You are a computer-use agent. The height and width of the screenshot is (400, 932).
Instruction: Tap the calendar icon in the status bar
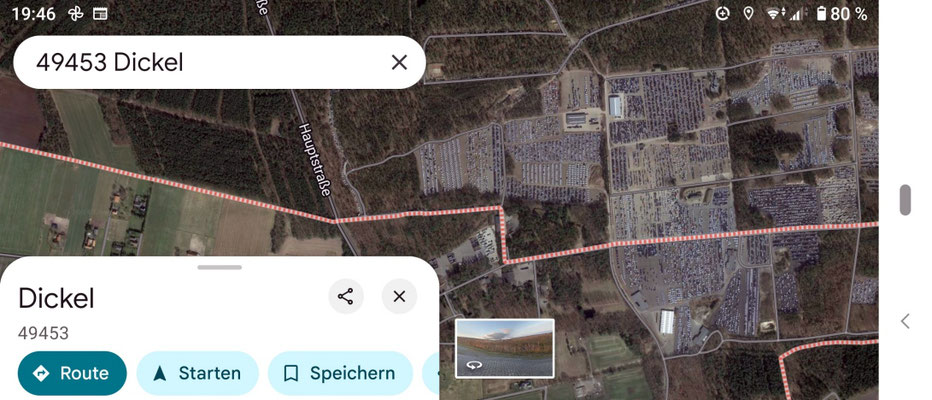click(100, 13)
